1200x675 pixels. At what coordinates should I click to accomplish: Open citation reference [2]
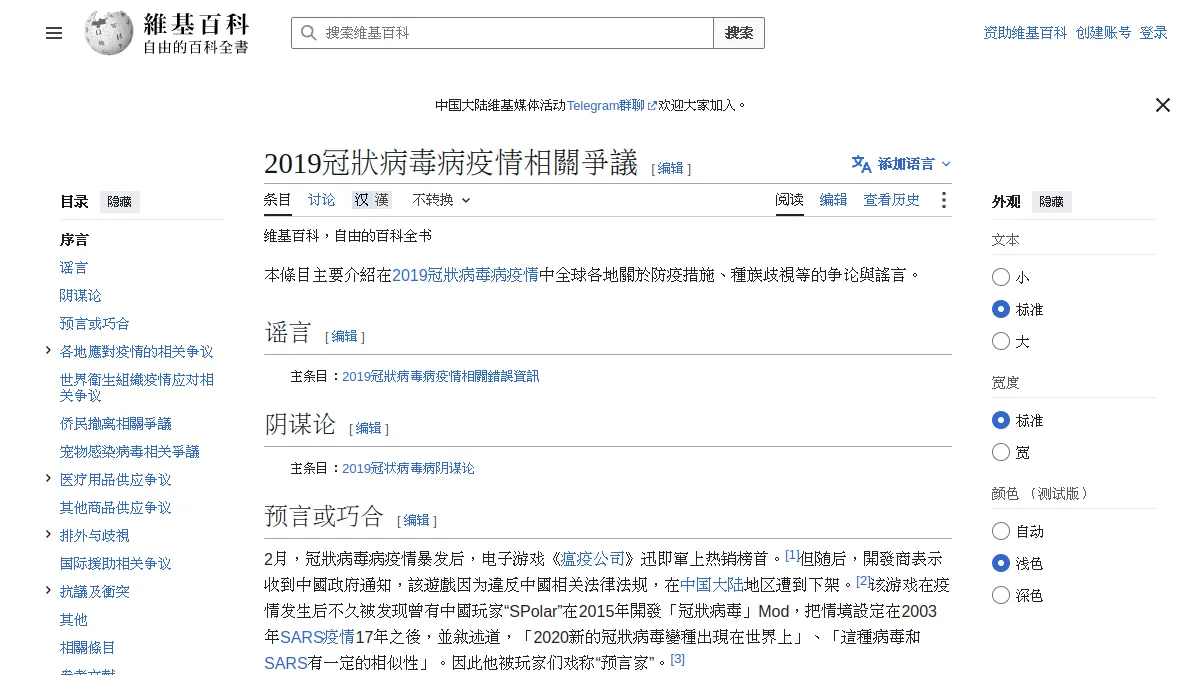click(863, 581)
